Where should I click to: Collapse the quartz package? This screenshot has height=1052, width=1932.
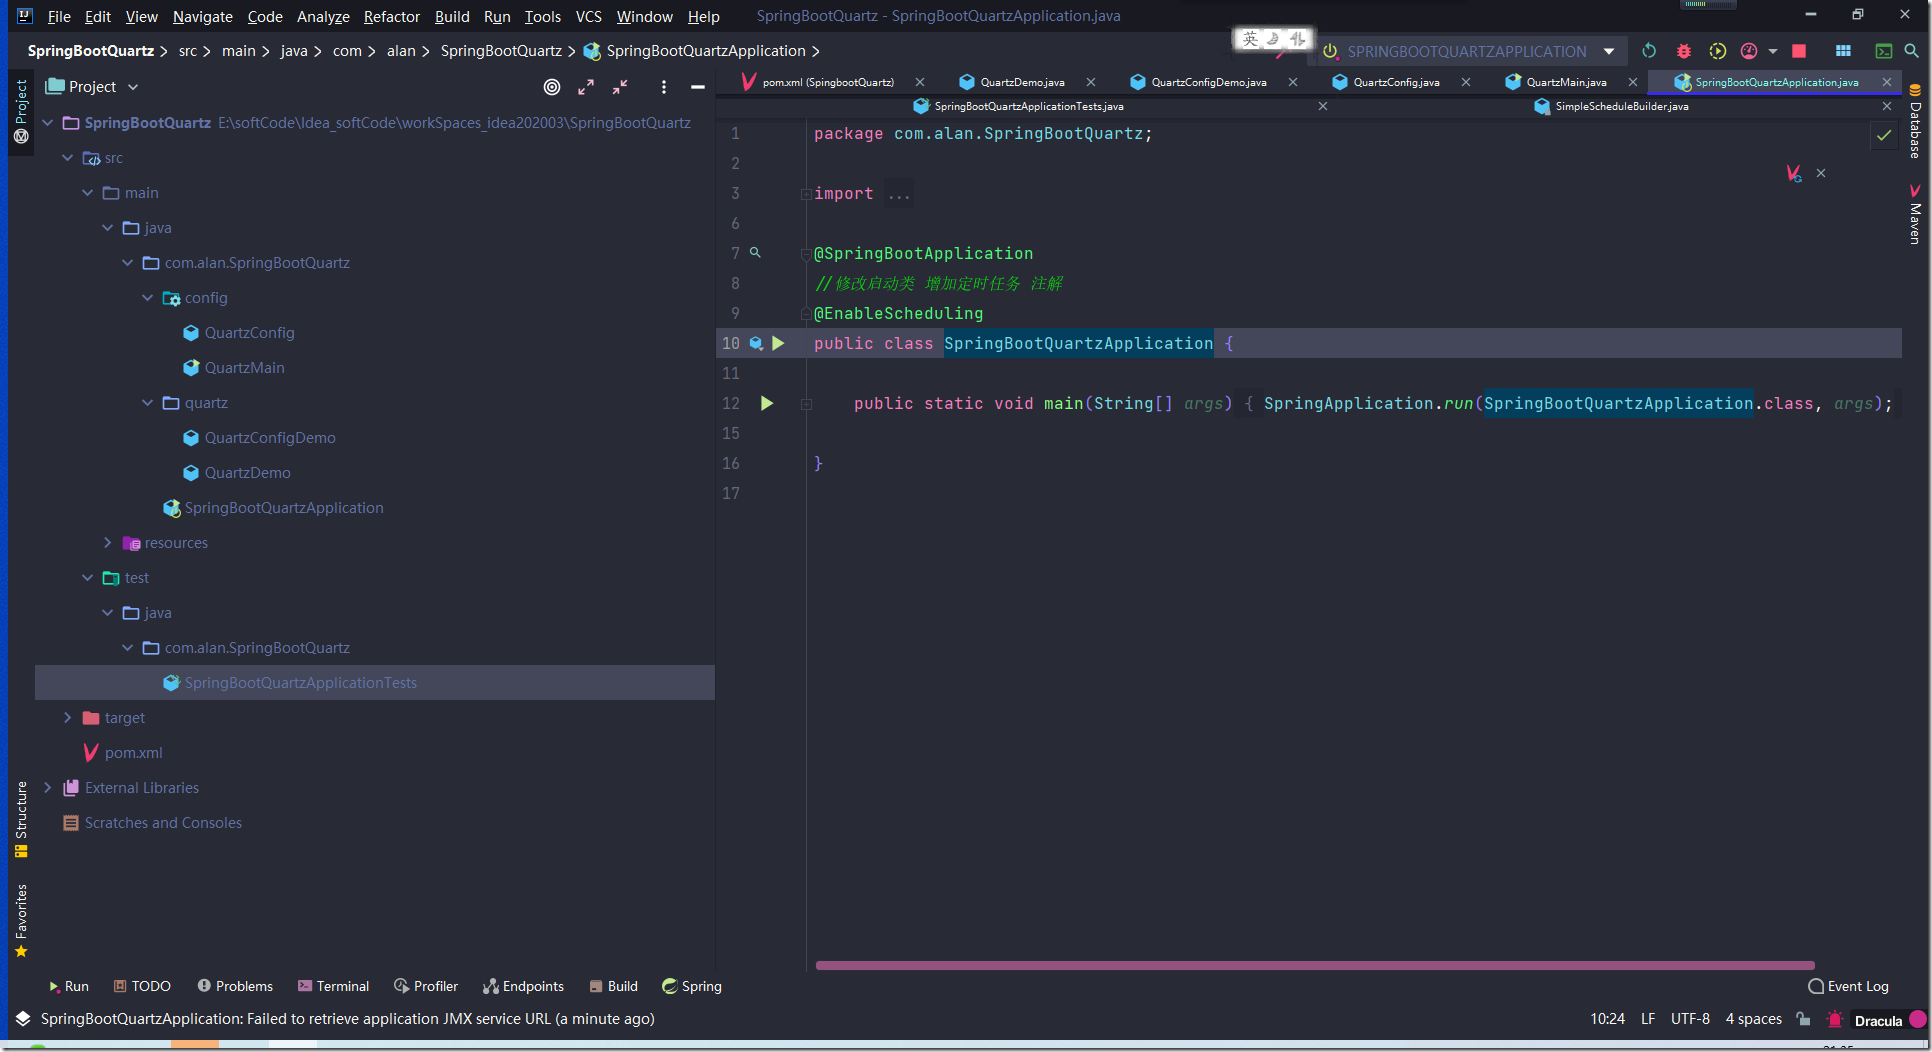pos(148,403)
